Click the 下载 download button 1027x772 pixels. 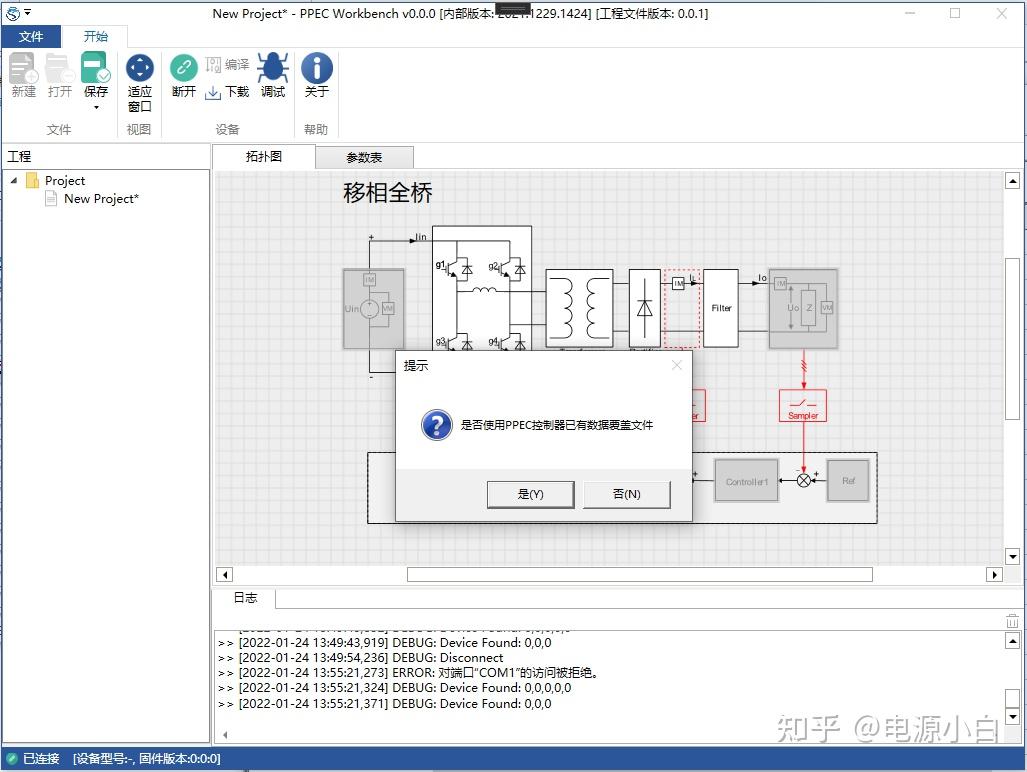pos(227,92)
